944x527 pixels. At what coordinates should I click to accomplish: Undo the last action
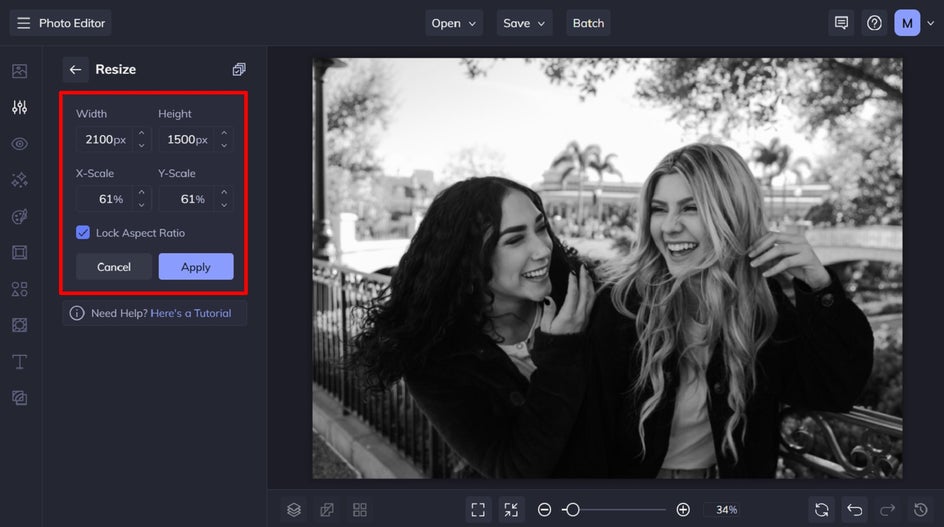(854, 510)
